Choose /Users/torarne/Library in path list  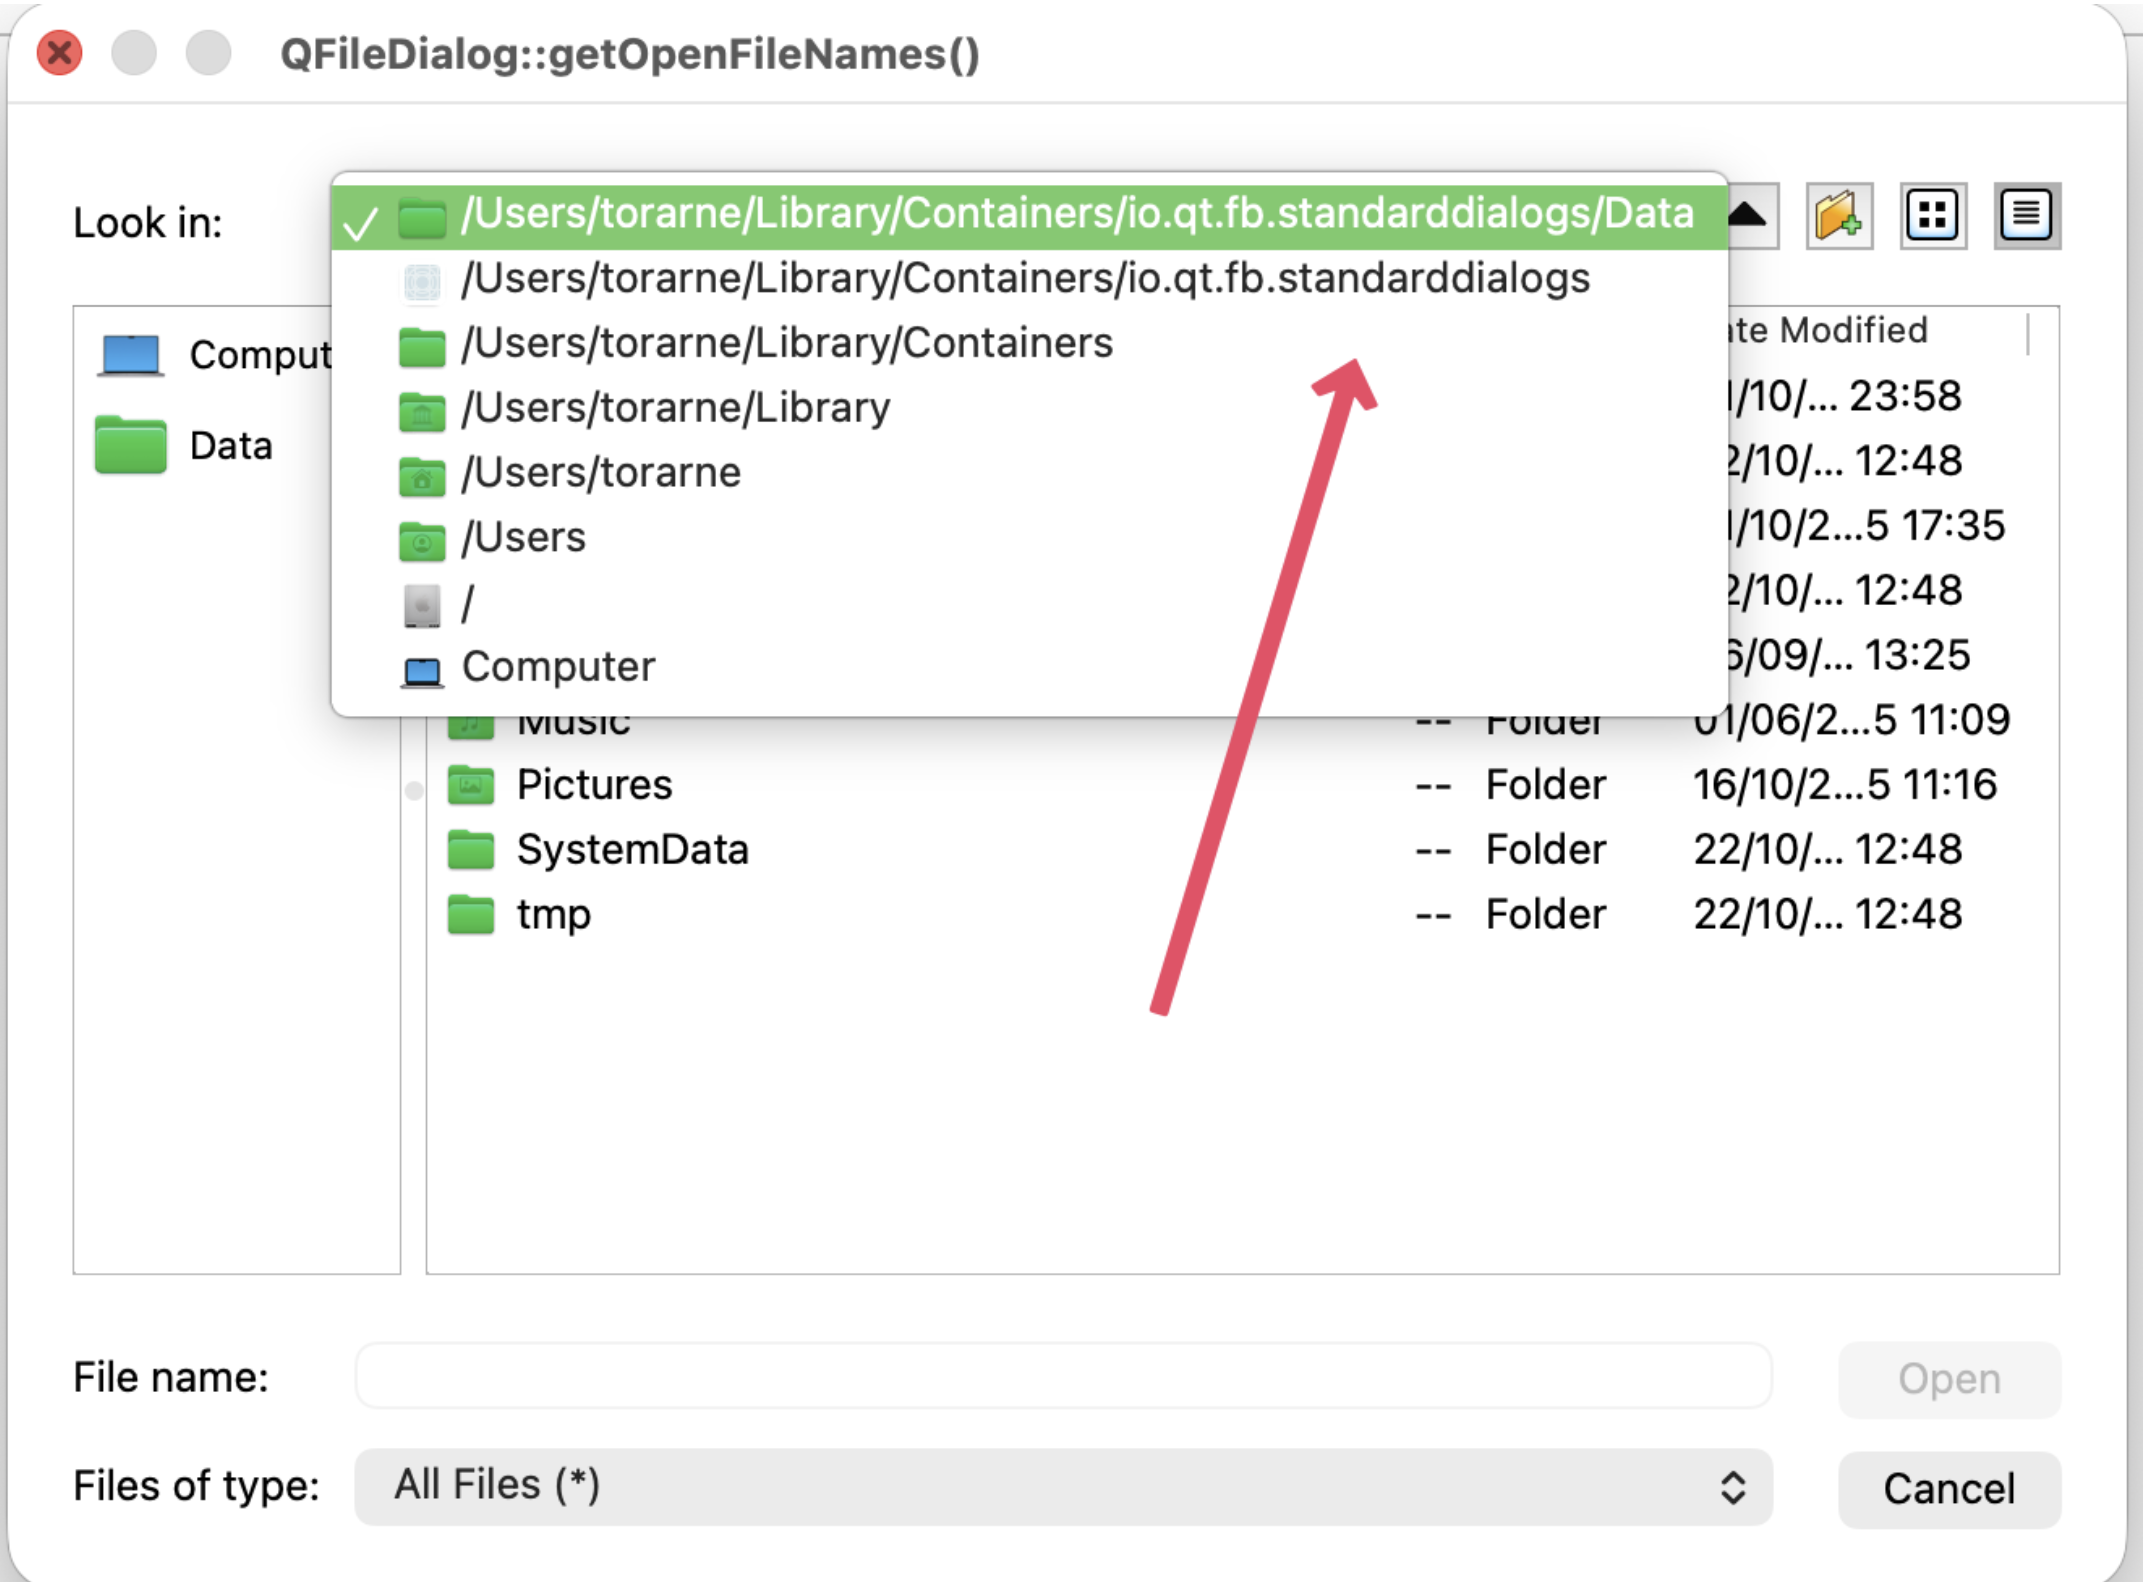click(675, 408)
